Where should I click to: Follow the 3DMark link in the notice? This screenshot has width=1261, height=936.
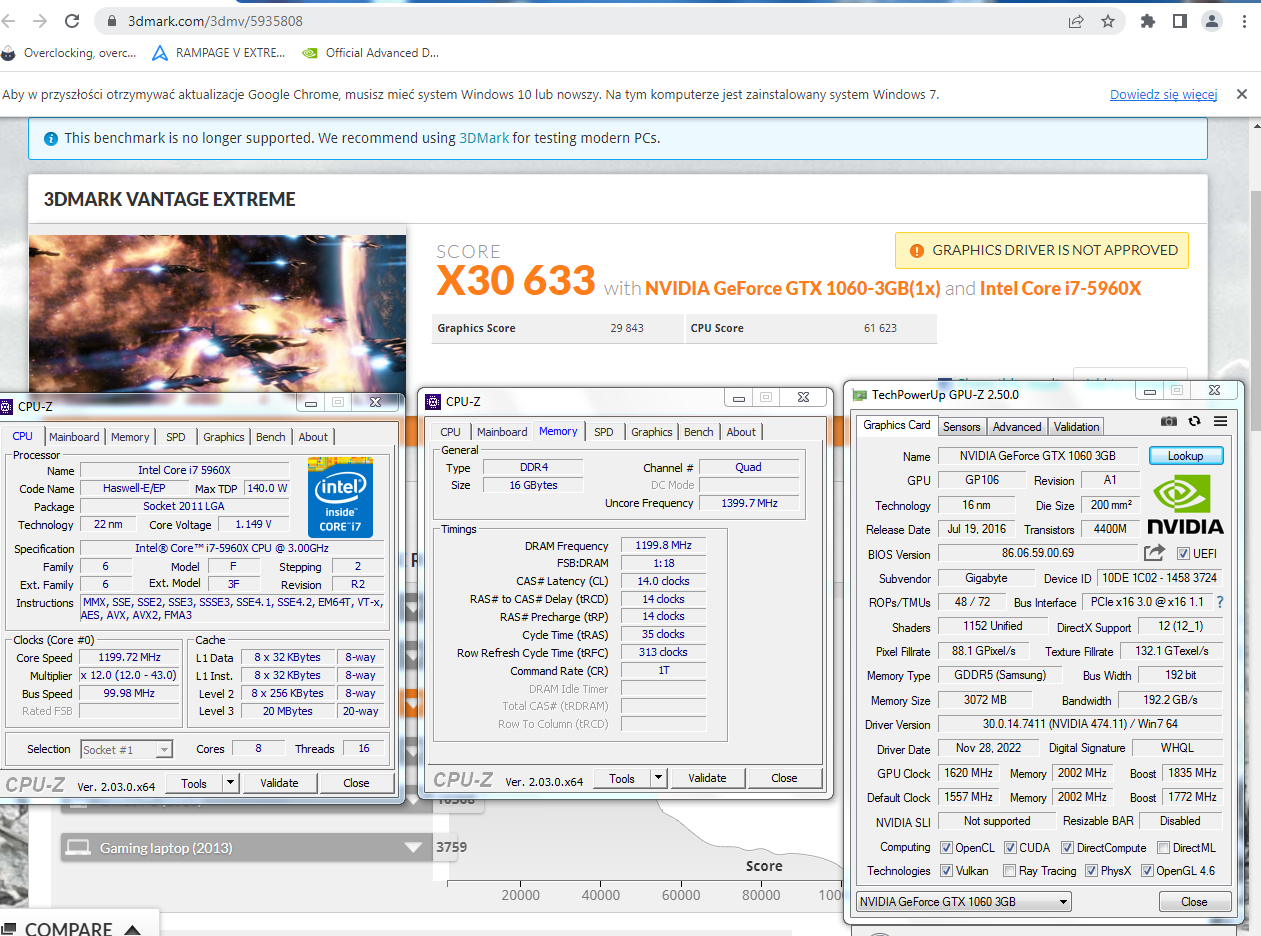pos(484,138)
